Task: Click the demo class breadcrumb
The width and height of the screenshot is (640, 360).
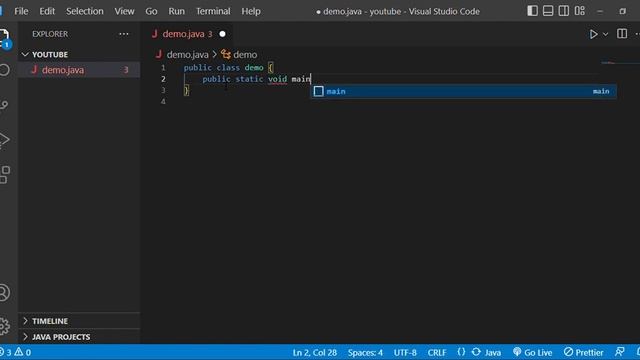Action: (x=245, y=54)
